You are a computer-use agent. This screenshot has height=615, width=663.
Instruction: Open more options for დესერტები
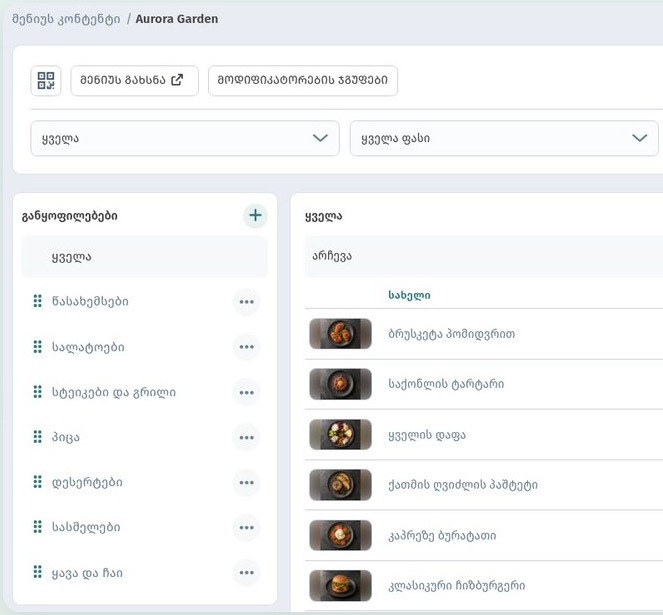point(247,483)
